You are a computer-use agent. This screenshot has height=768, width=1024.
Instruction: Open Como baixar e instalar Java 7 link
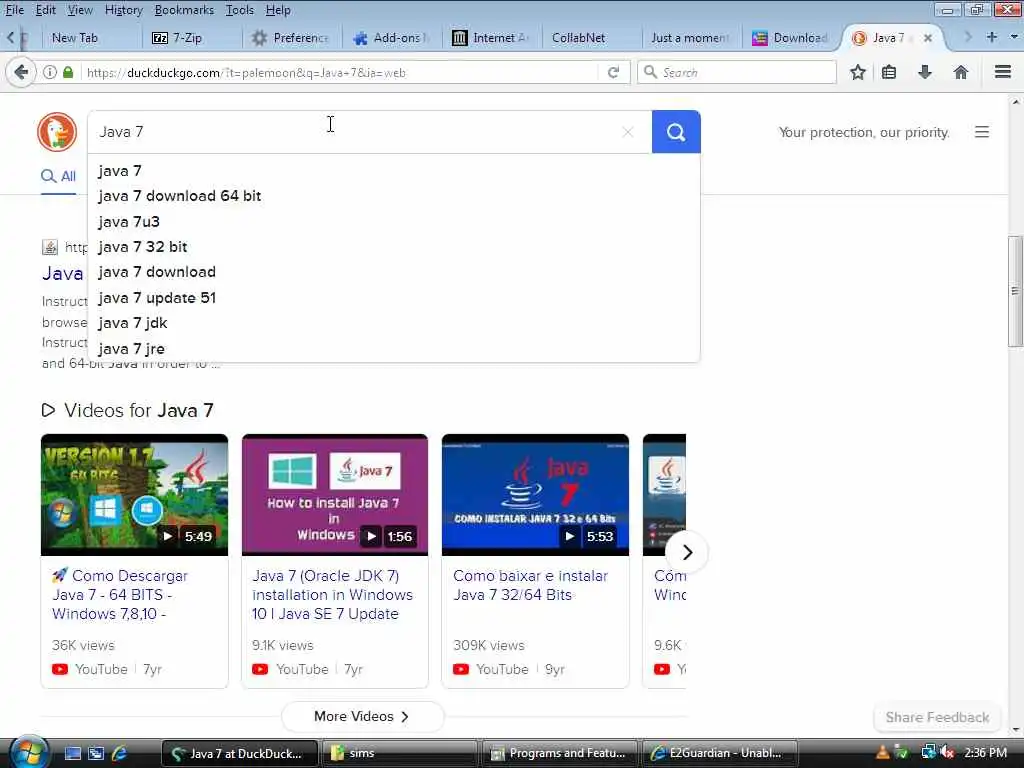[x=530, y=585]
